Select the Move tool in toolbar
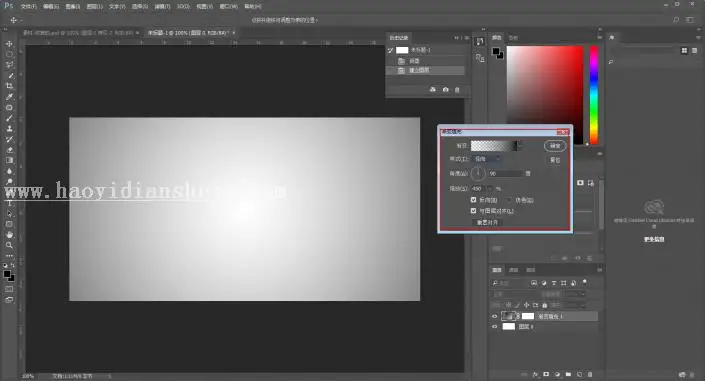This screenshot has height=381, width=705. (x=9, y=44)
